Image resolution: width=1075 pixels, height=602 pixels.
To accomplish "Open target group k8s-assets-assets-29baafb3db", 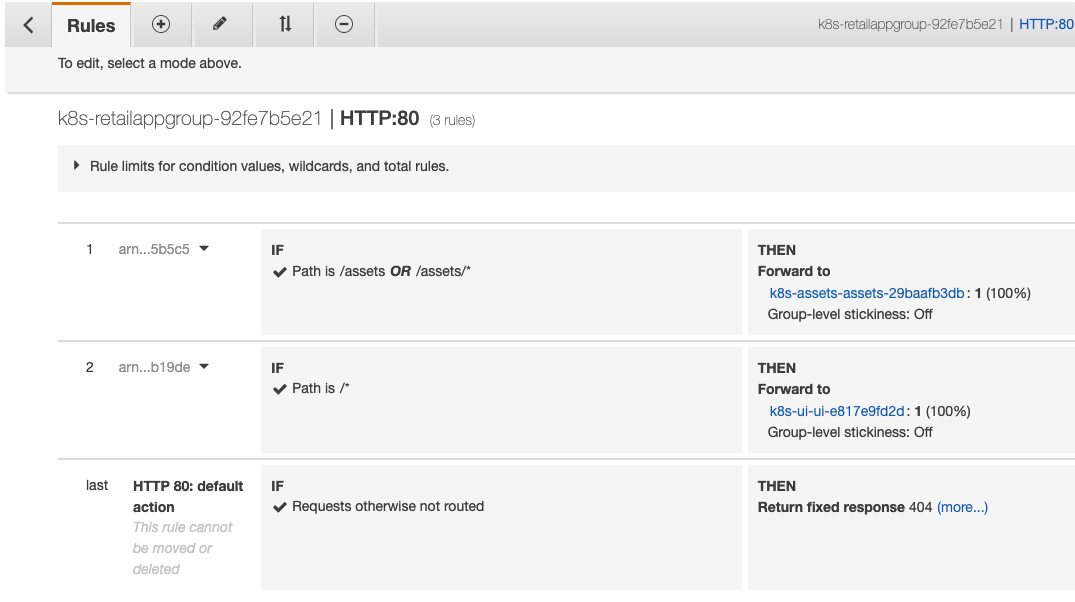I will point(867,293).
